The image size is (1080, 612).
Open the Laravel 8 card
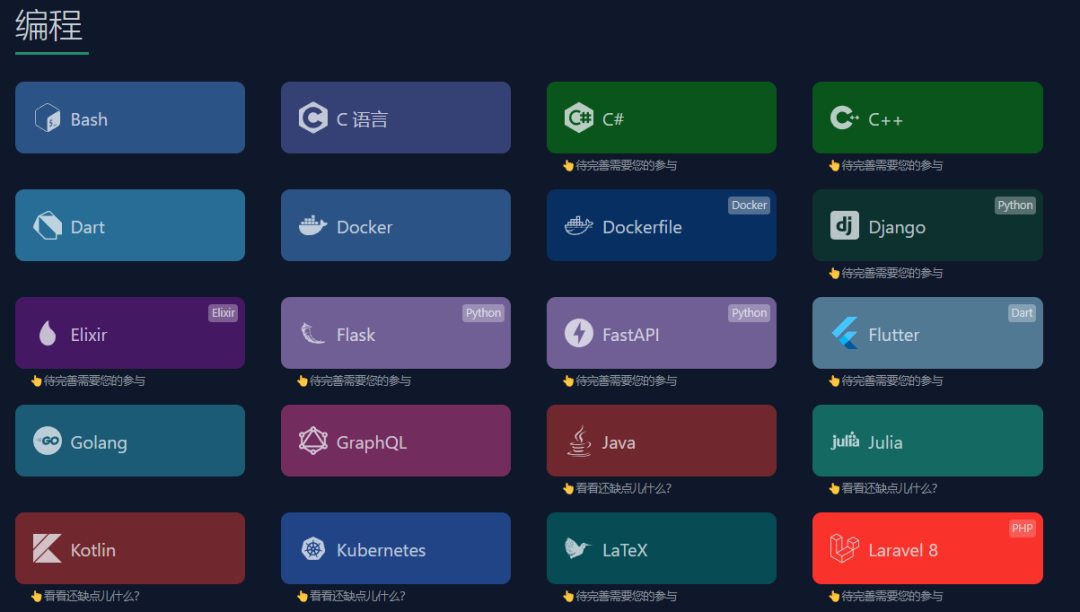click(x=928, y=549)
